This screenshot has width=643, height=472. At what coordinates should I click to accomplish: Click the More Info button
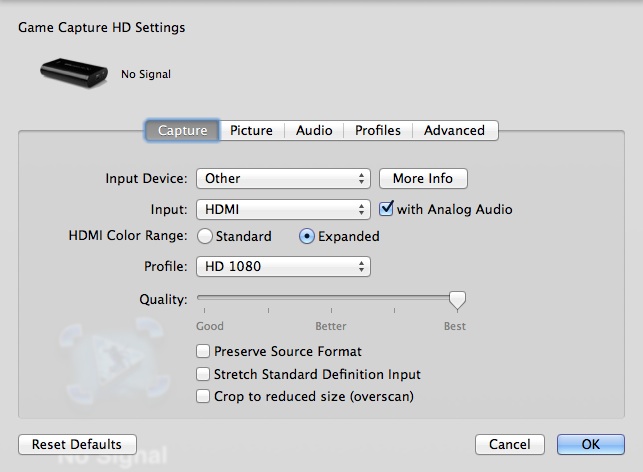(423, 179)
